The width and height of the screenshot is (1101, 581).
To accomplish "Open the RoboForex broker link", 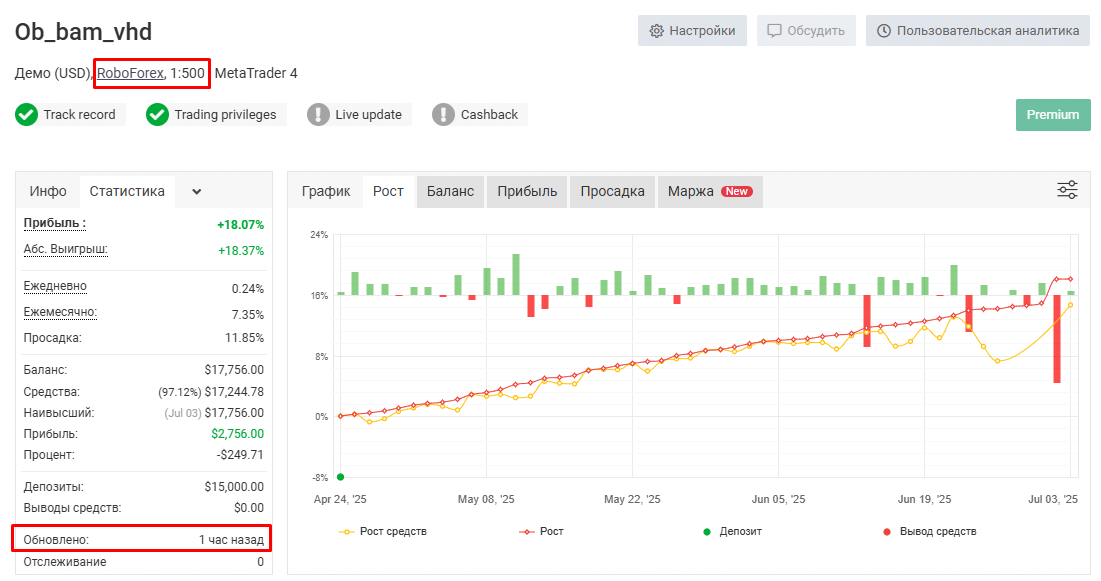I will click(130, 73).
